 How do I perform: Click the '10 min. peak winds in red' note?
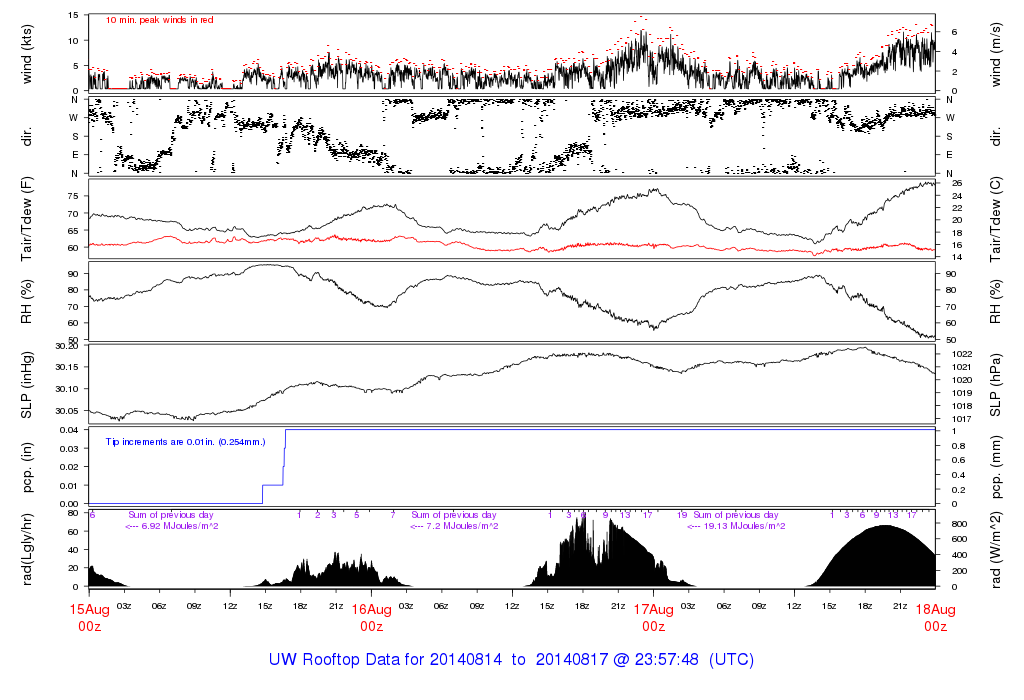[159, 20]
